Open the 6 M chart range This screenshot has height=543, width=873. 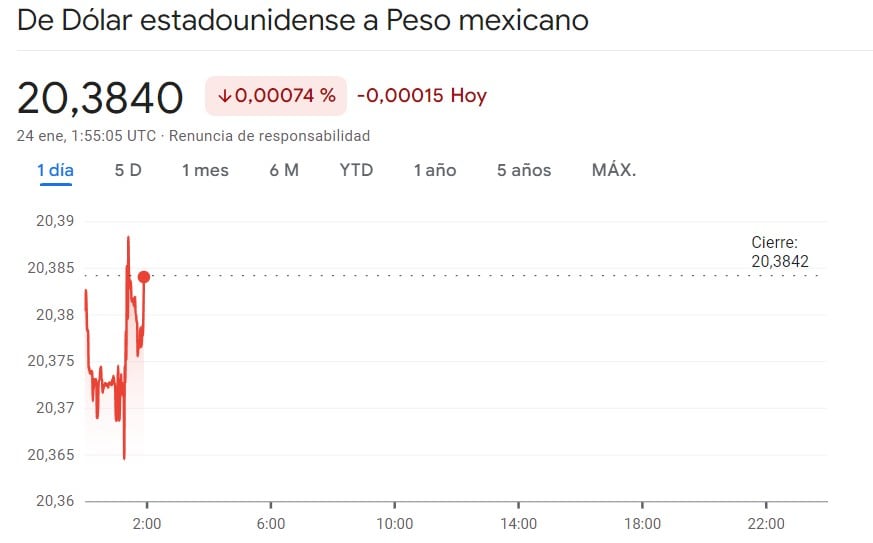(x=284, y=170)
